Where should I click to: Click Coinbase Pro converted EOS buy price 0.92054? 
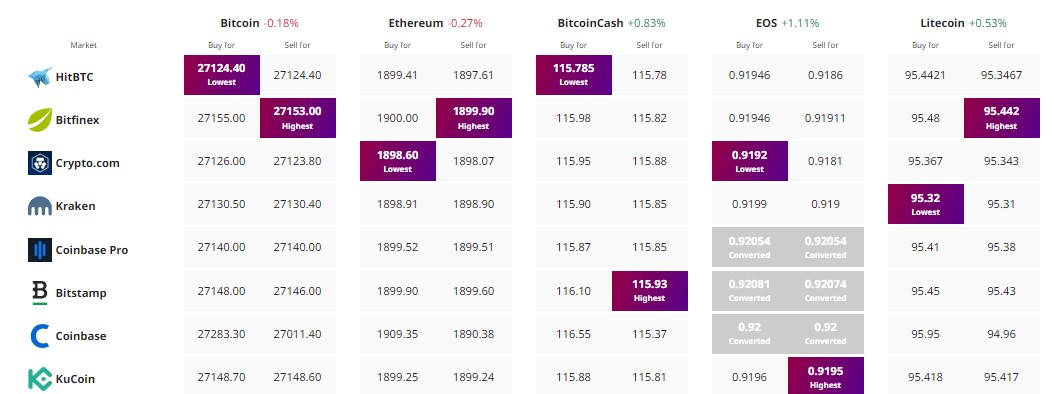[749, 247]
